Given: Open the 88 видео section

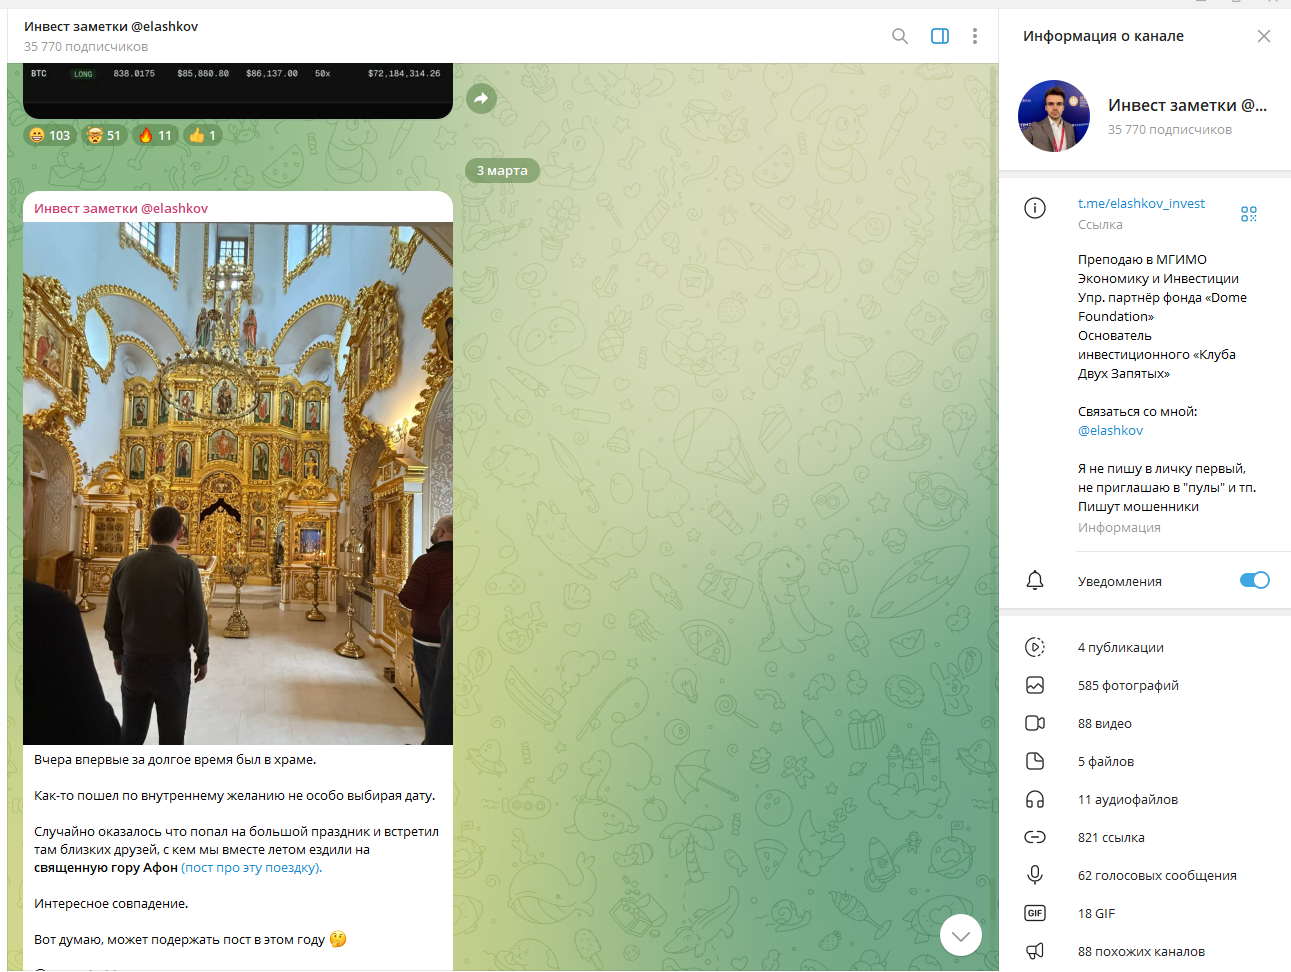Looking at the screenshot, I should pos(1145,723).
